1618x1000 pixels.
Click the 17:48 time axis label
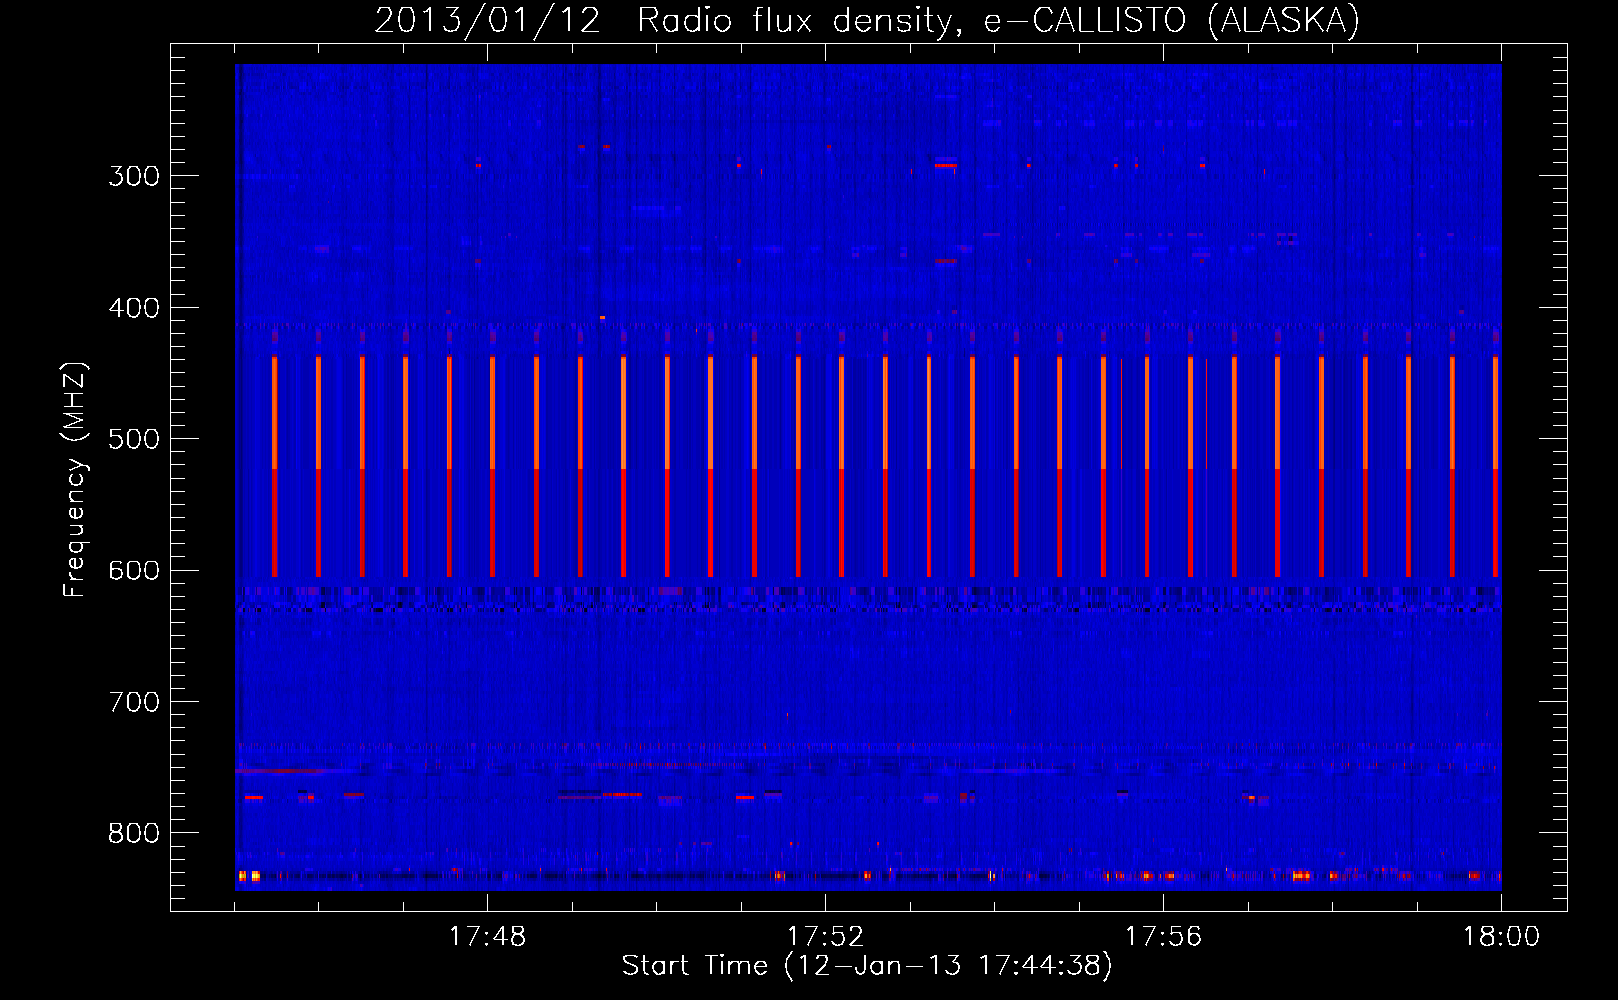487,937
